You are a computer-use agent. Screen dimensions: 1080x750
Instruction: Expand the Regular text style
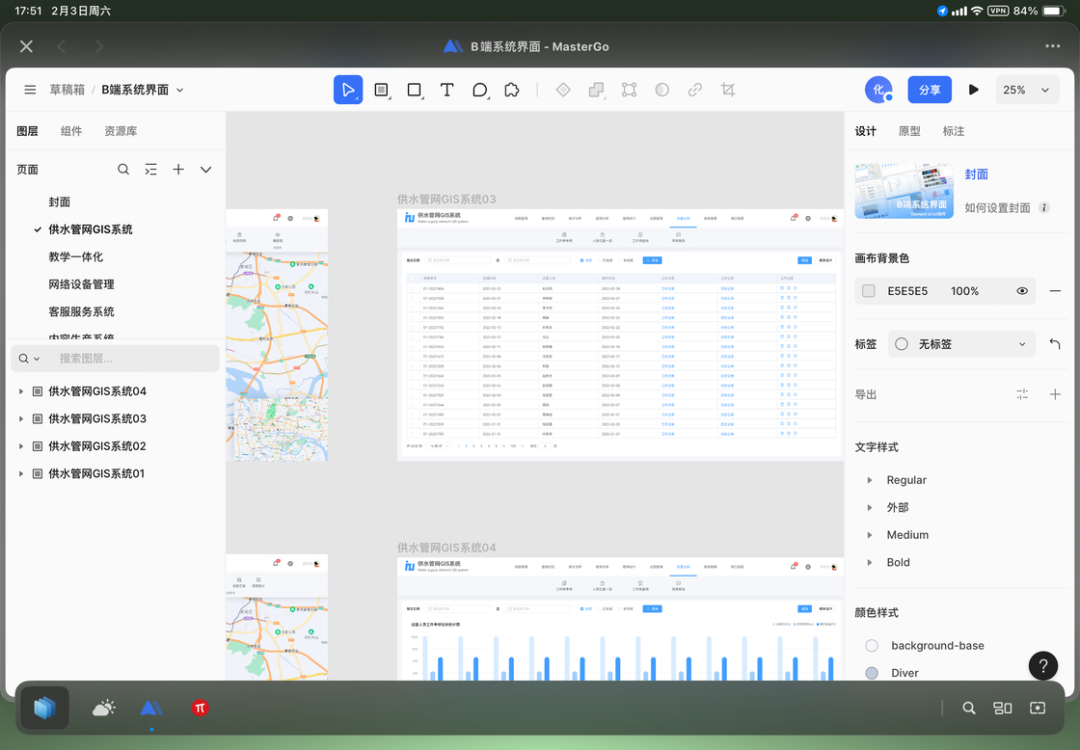coord(869,480)
